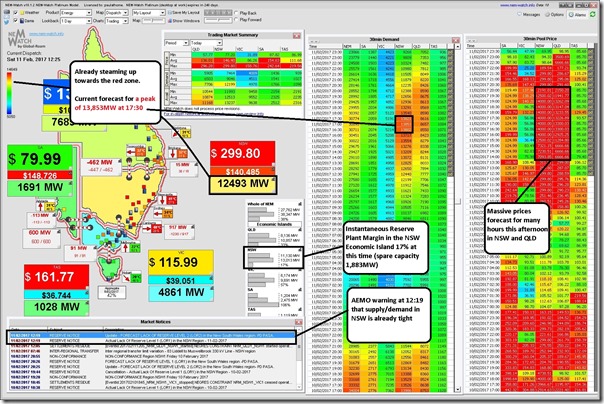Screen dimensions: 604x404
Task: Open the My Layout dropdown
Action: [x=149, y=13]
